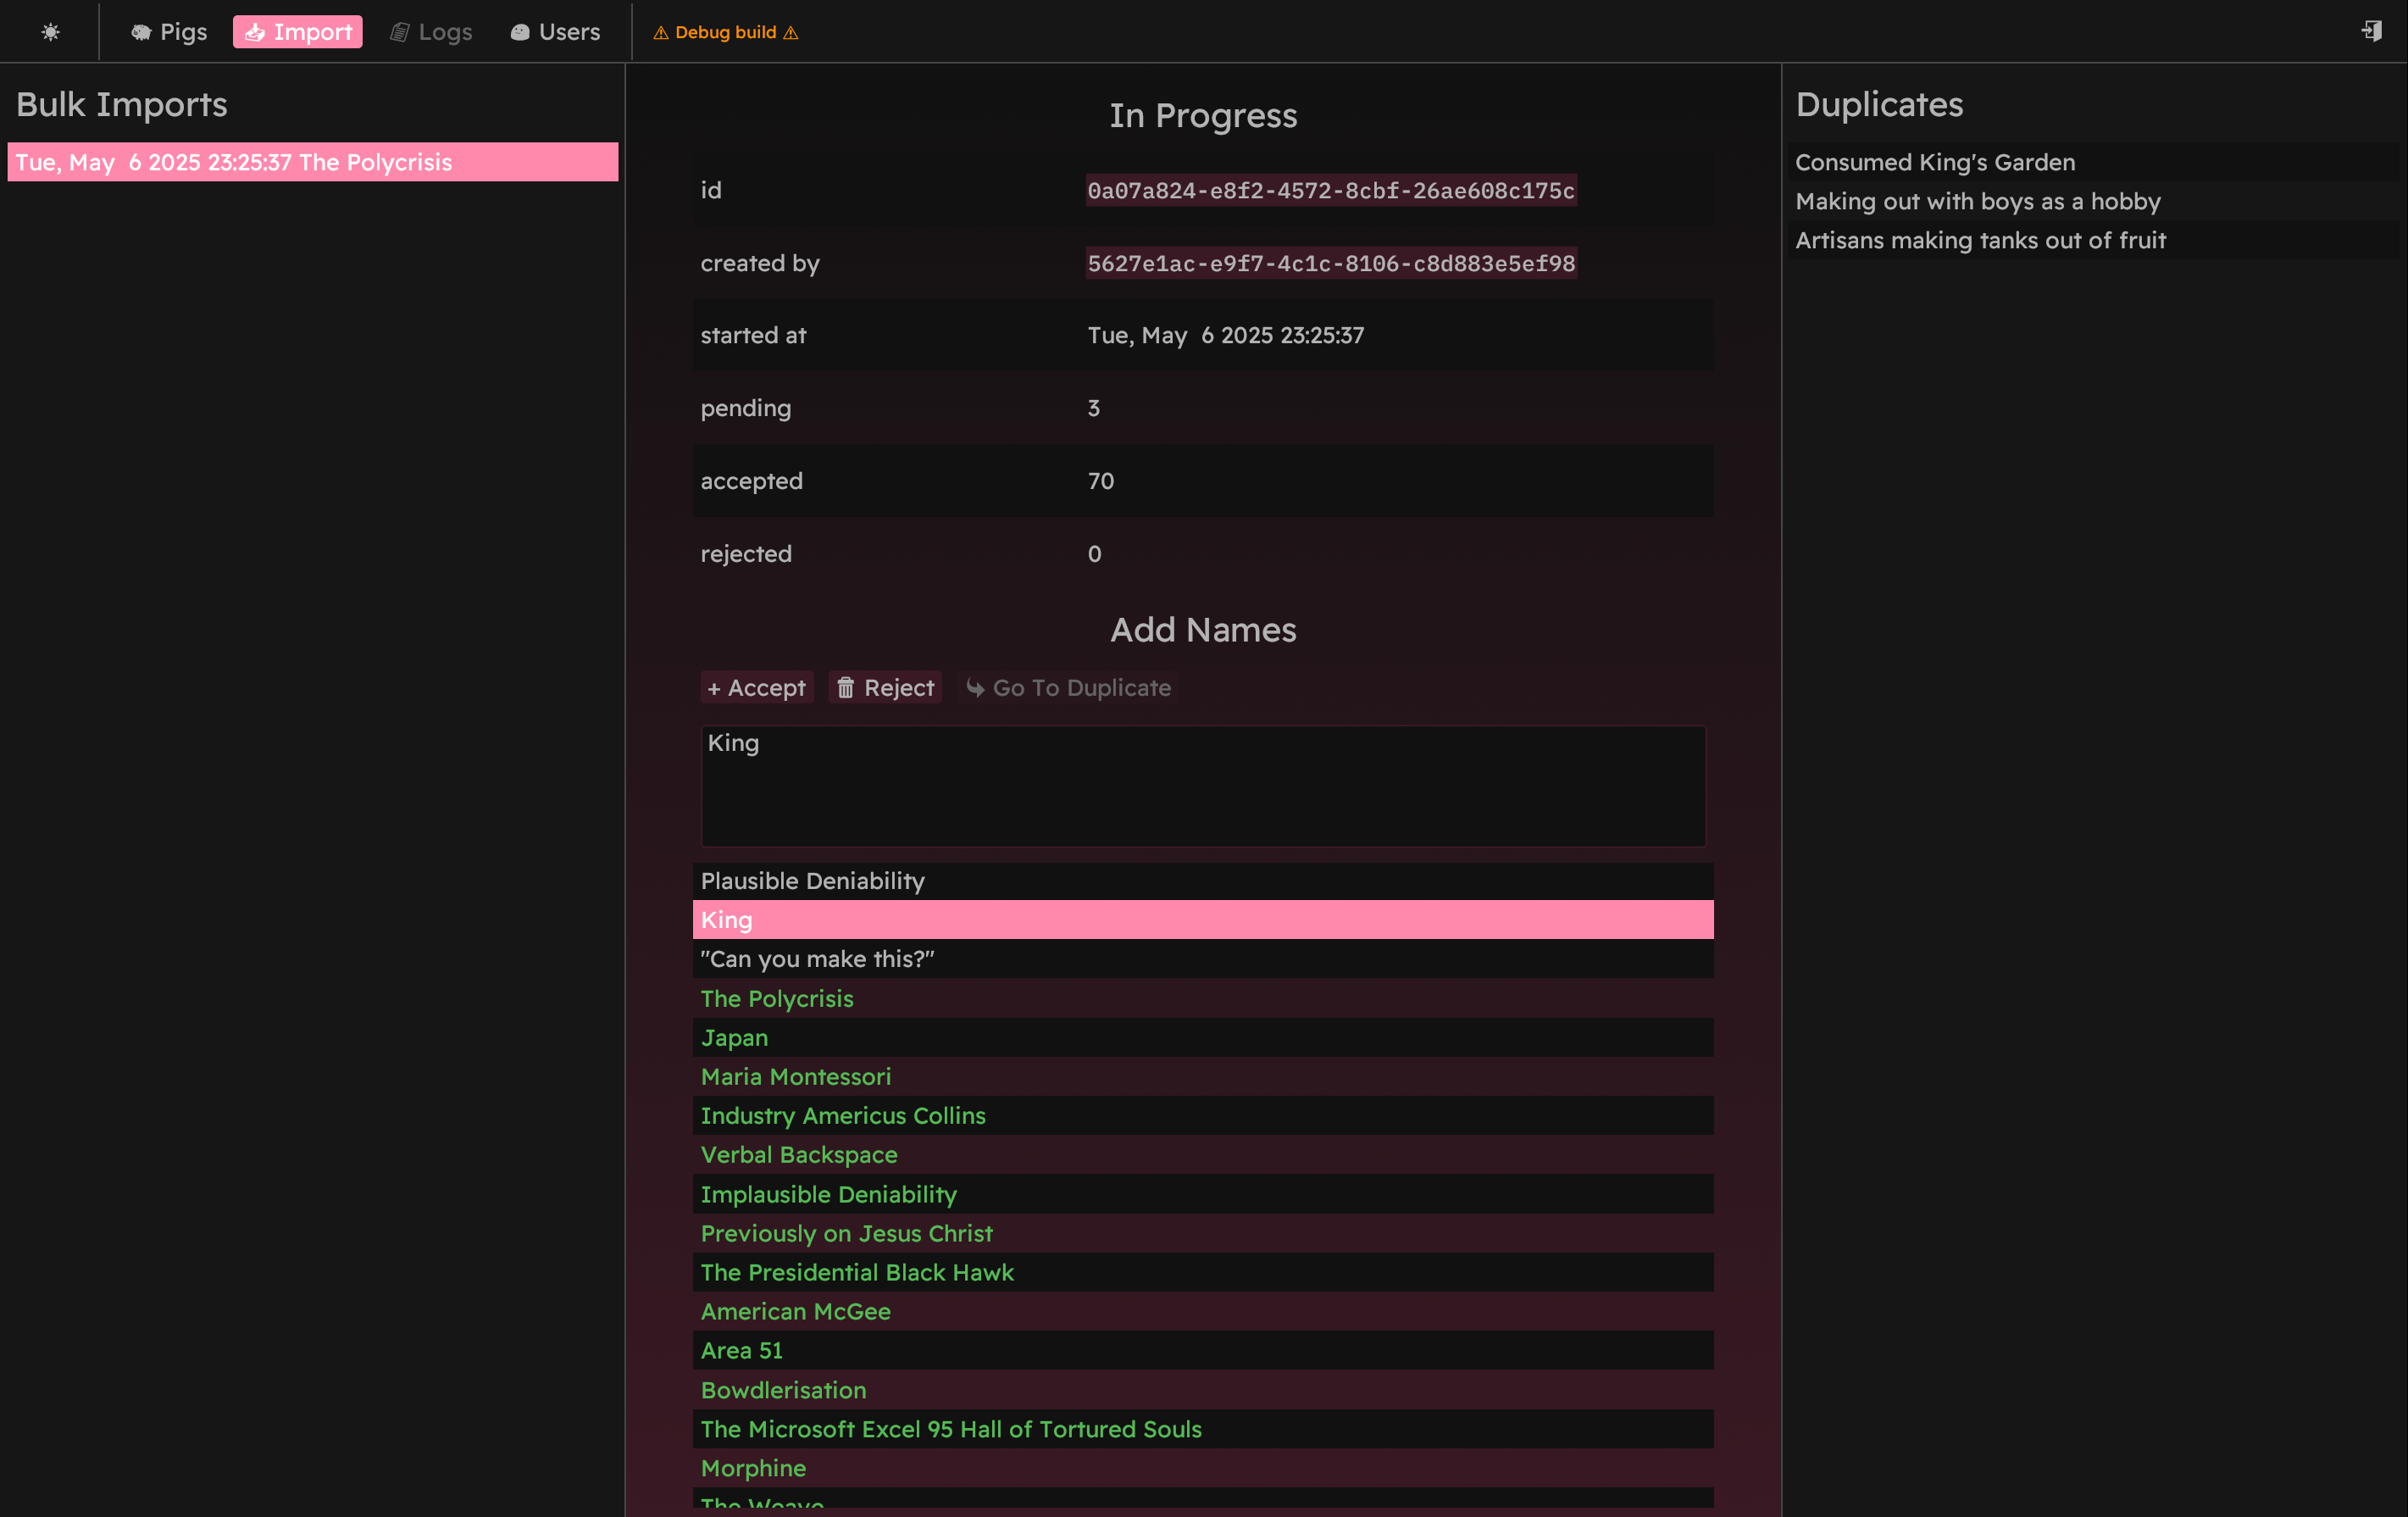2408x1517 pixels.
Task: Select the Verbal Backspace row
Action: tap(1203, 1155)
